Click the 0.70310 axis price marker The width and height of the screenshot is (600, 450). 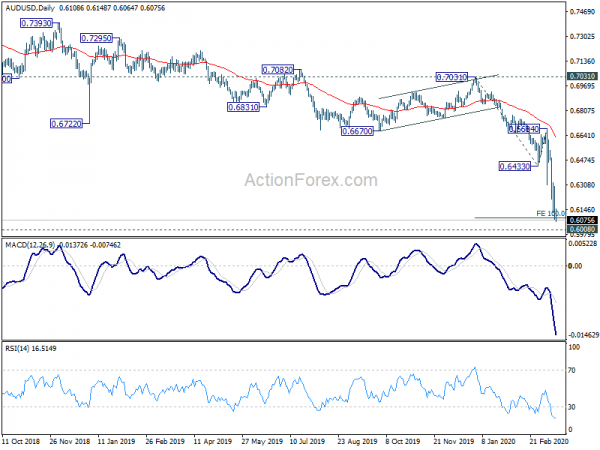pos(582,77)
